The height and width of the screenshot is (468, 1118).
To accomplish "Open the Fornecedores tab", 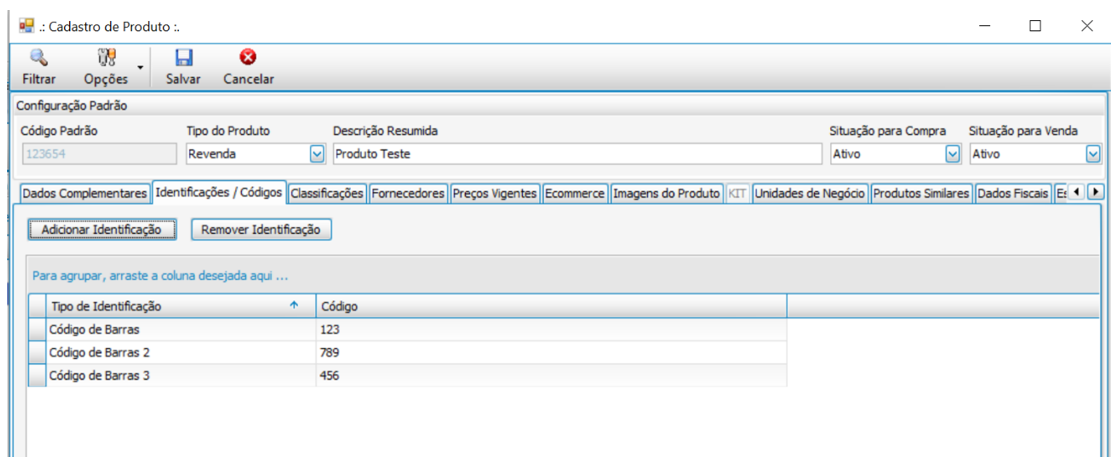I will (408, 193).
